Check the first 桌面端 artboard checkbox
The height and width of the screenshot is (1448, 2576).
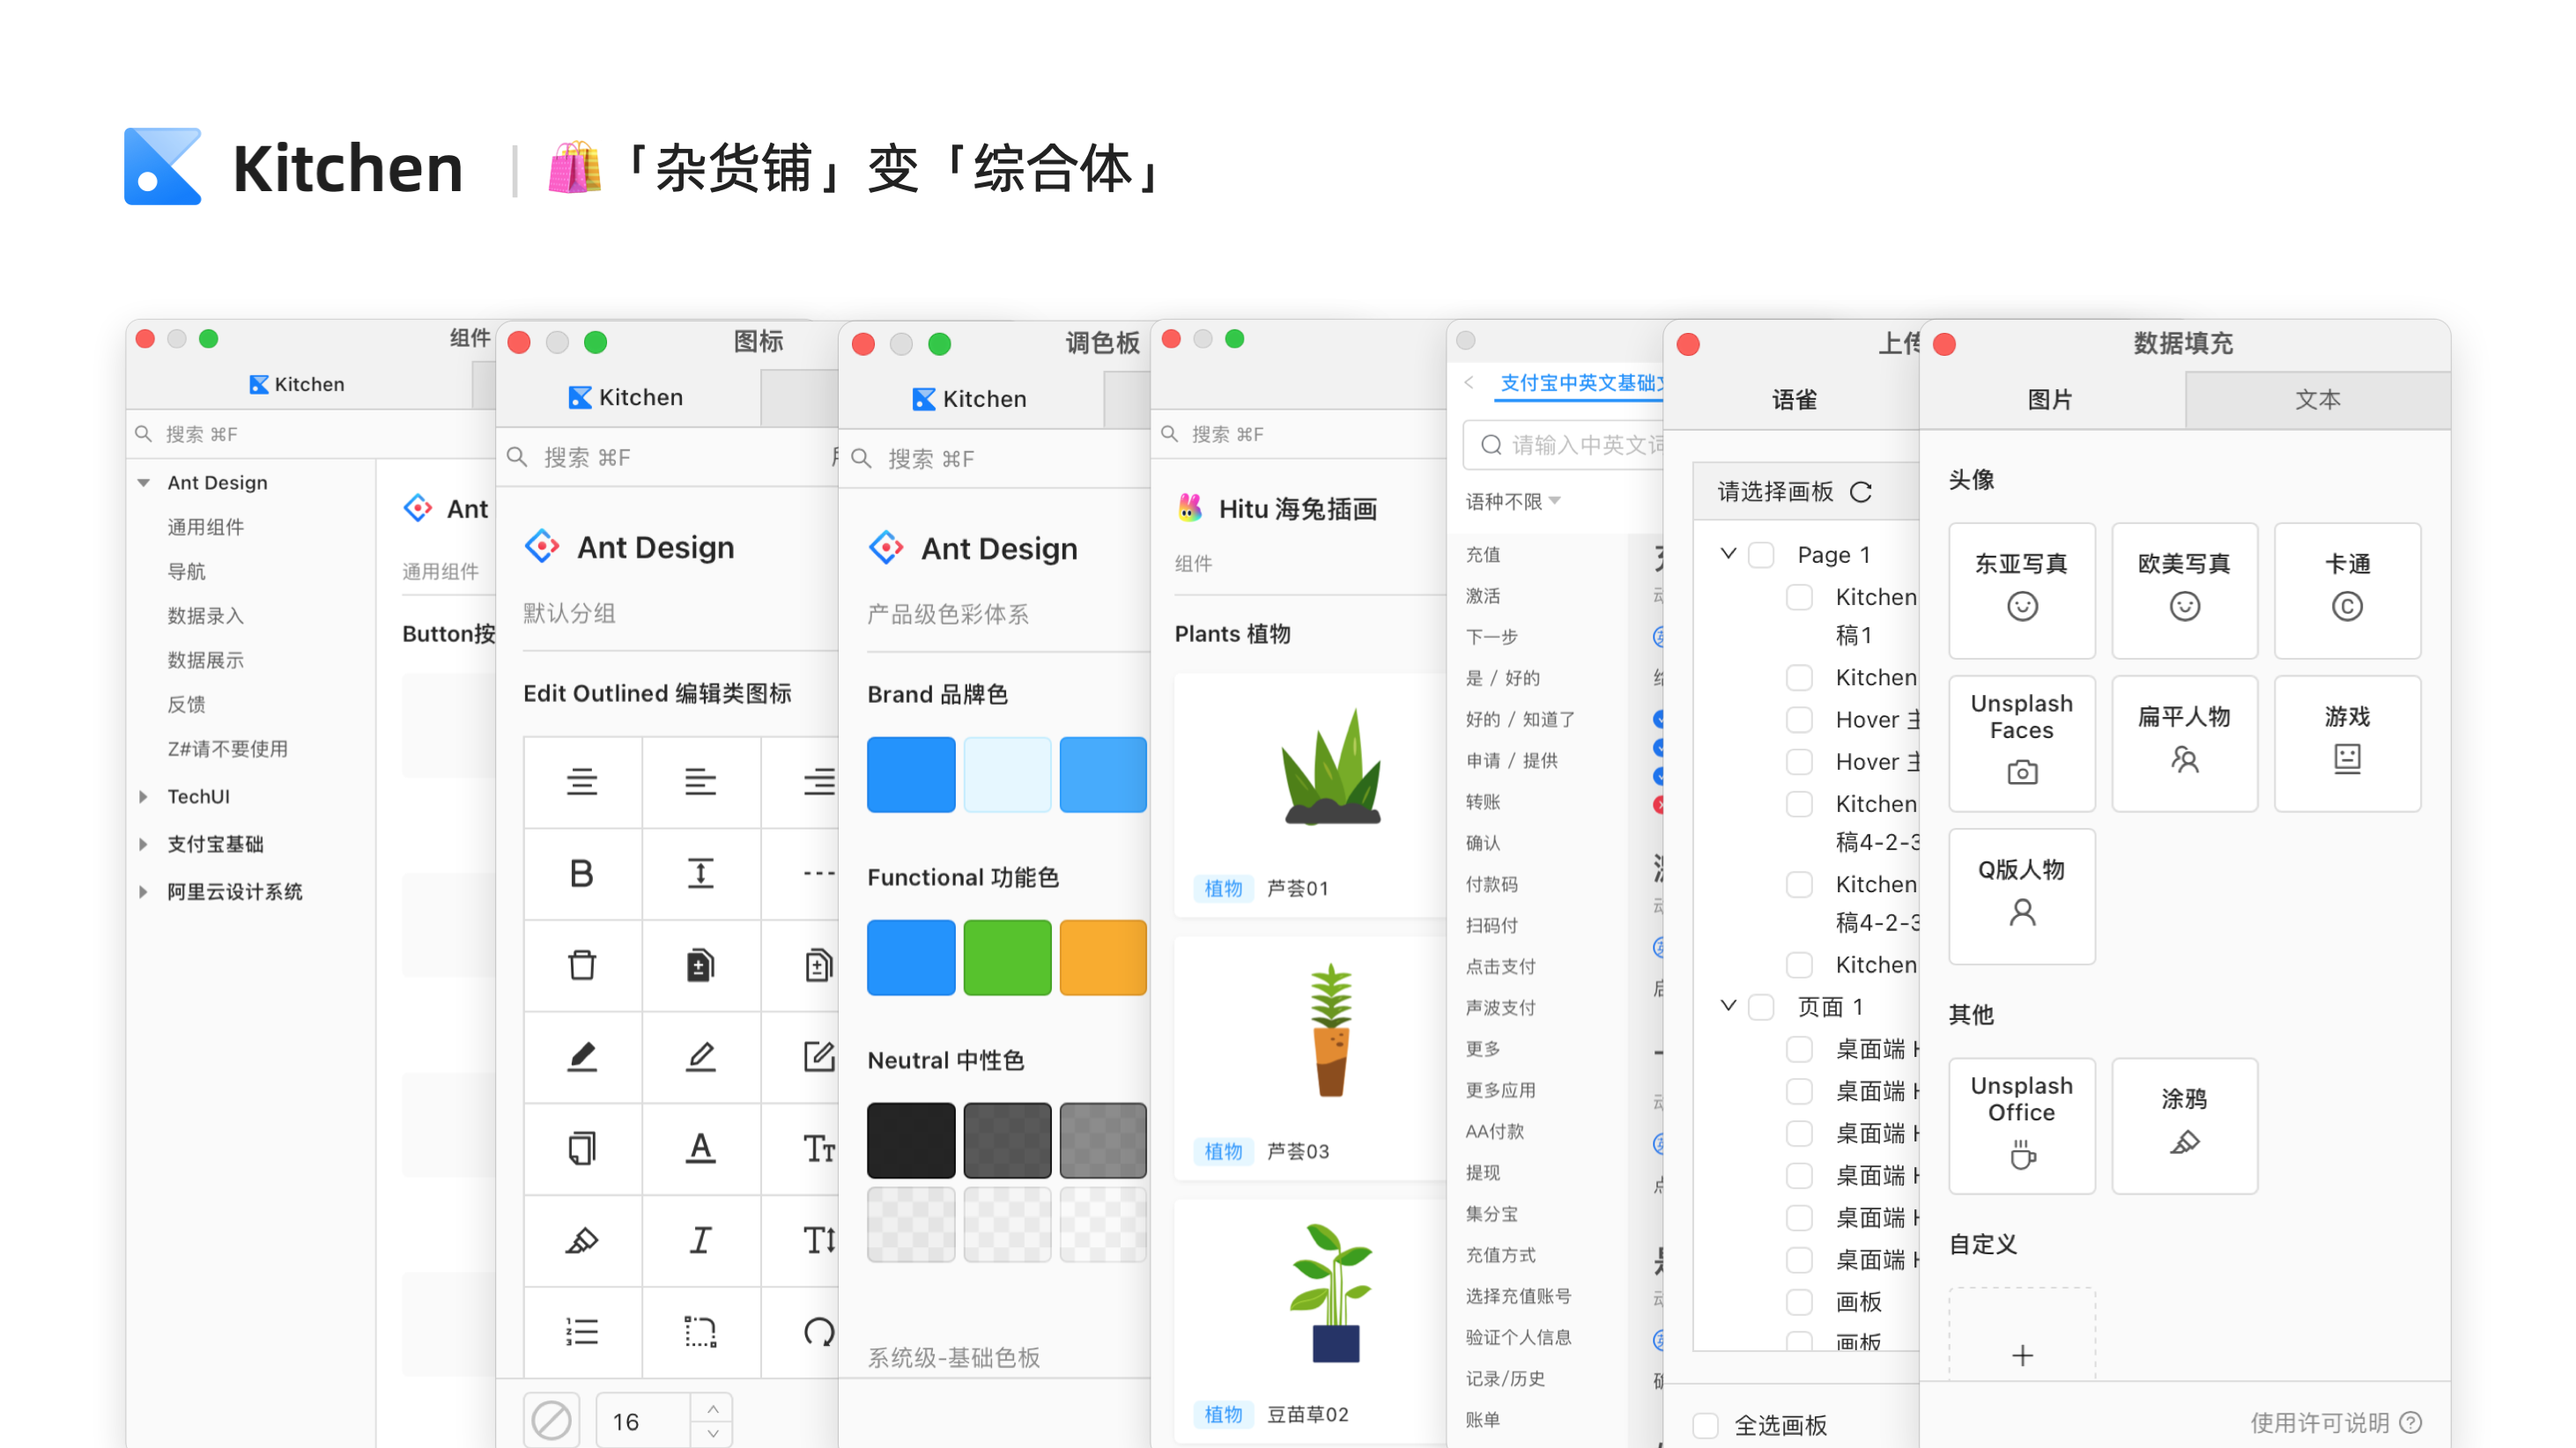point(1798,1048)
